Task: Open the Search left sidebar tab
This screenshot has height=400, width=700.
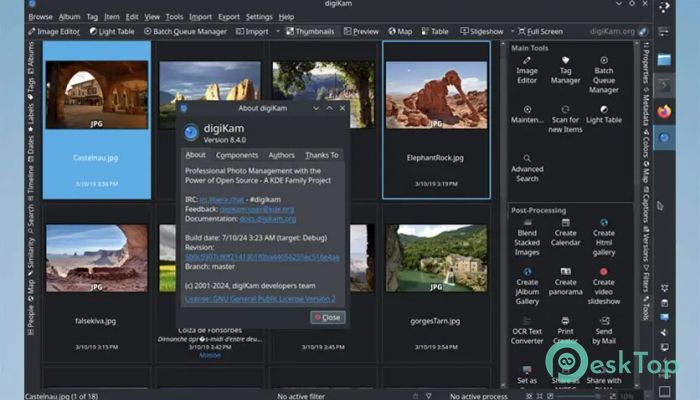Action: [31, 219]
